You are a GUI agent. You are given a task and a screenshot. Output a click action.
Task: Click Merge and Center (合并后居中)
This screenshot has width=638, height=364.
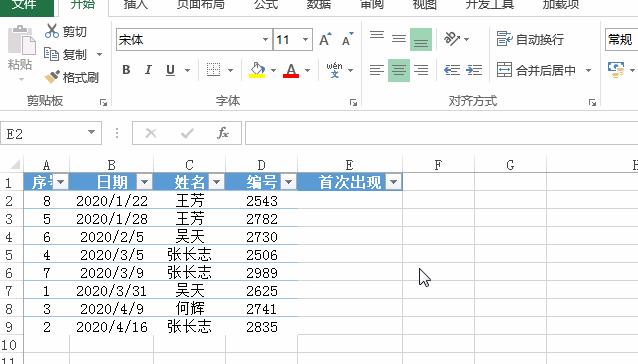pyautogui.click(x=536, y=70)
